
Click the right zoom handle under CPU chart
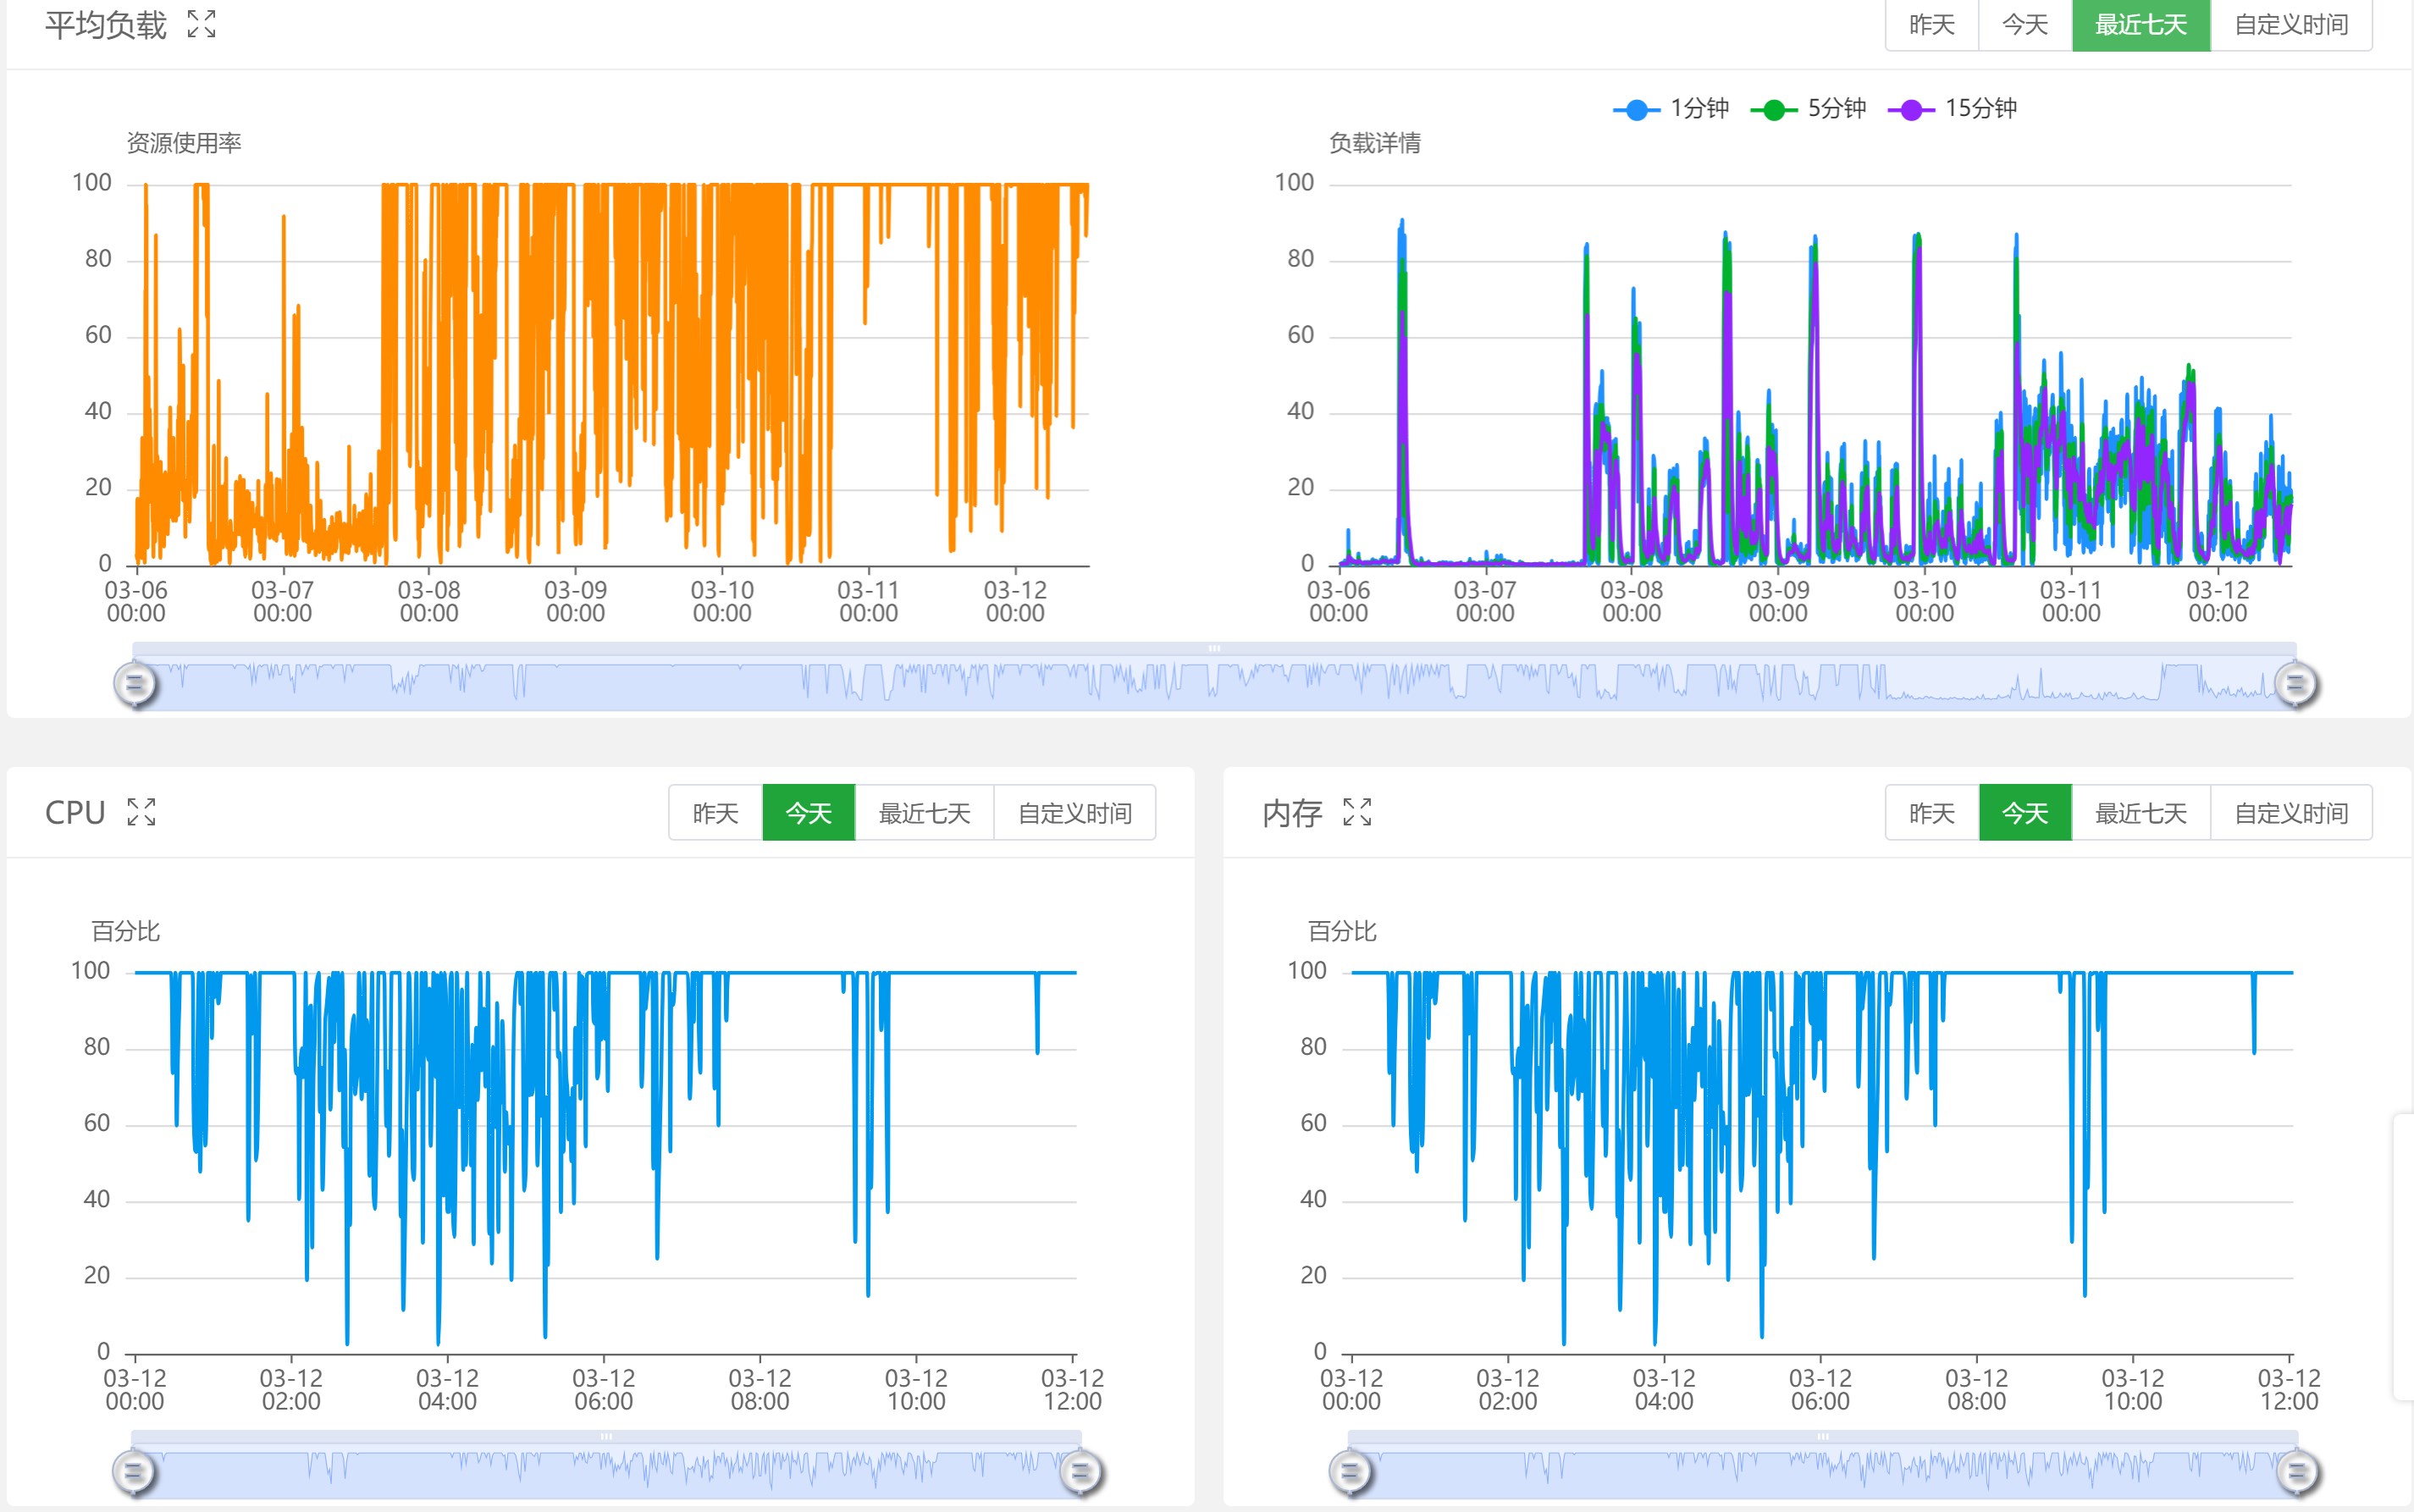(x=1080, y=1472)
